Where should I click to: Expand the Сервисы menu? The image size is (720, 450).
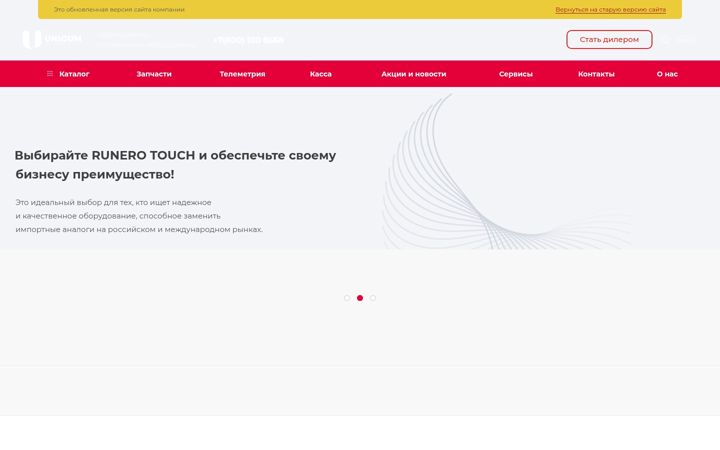[x=516, y=74]
